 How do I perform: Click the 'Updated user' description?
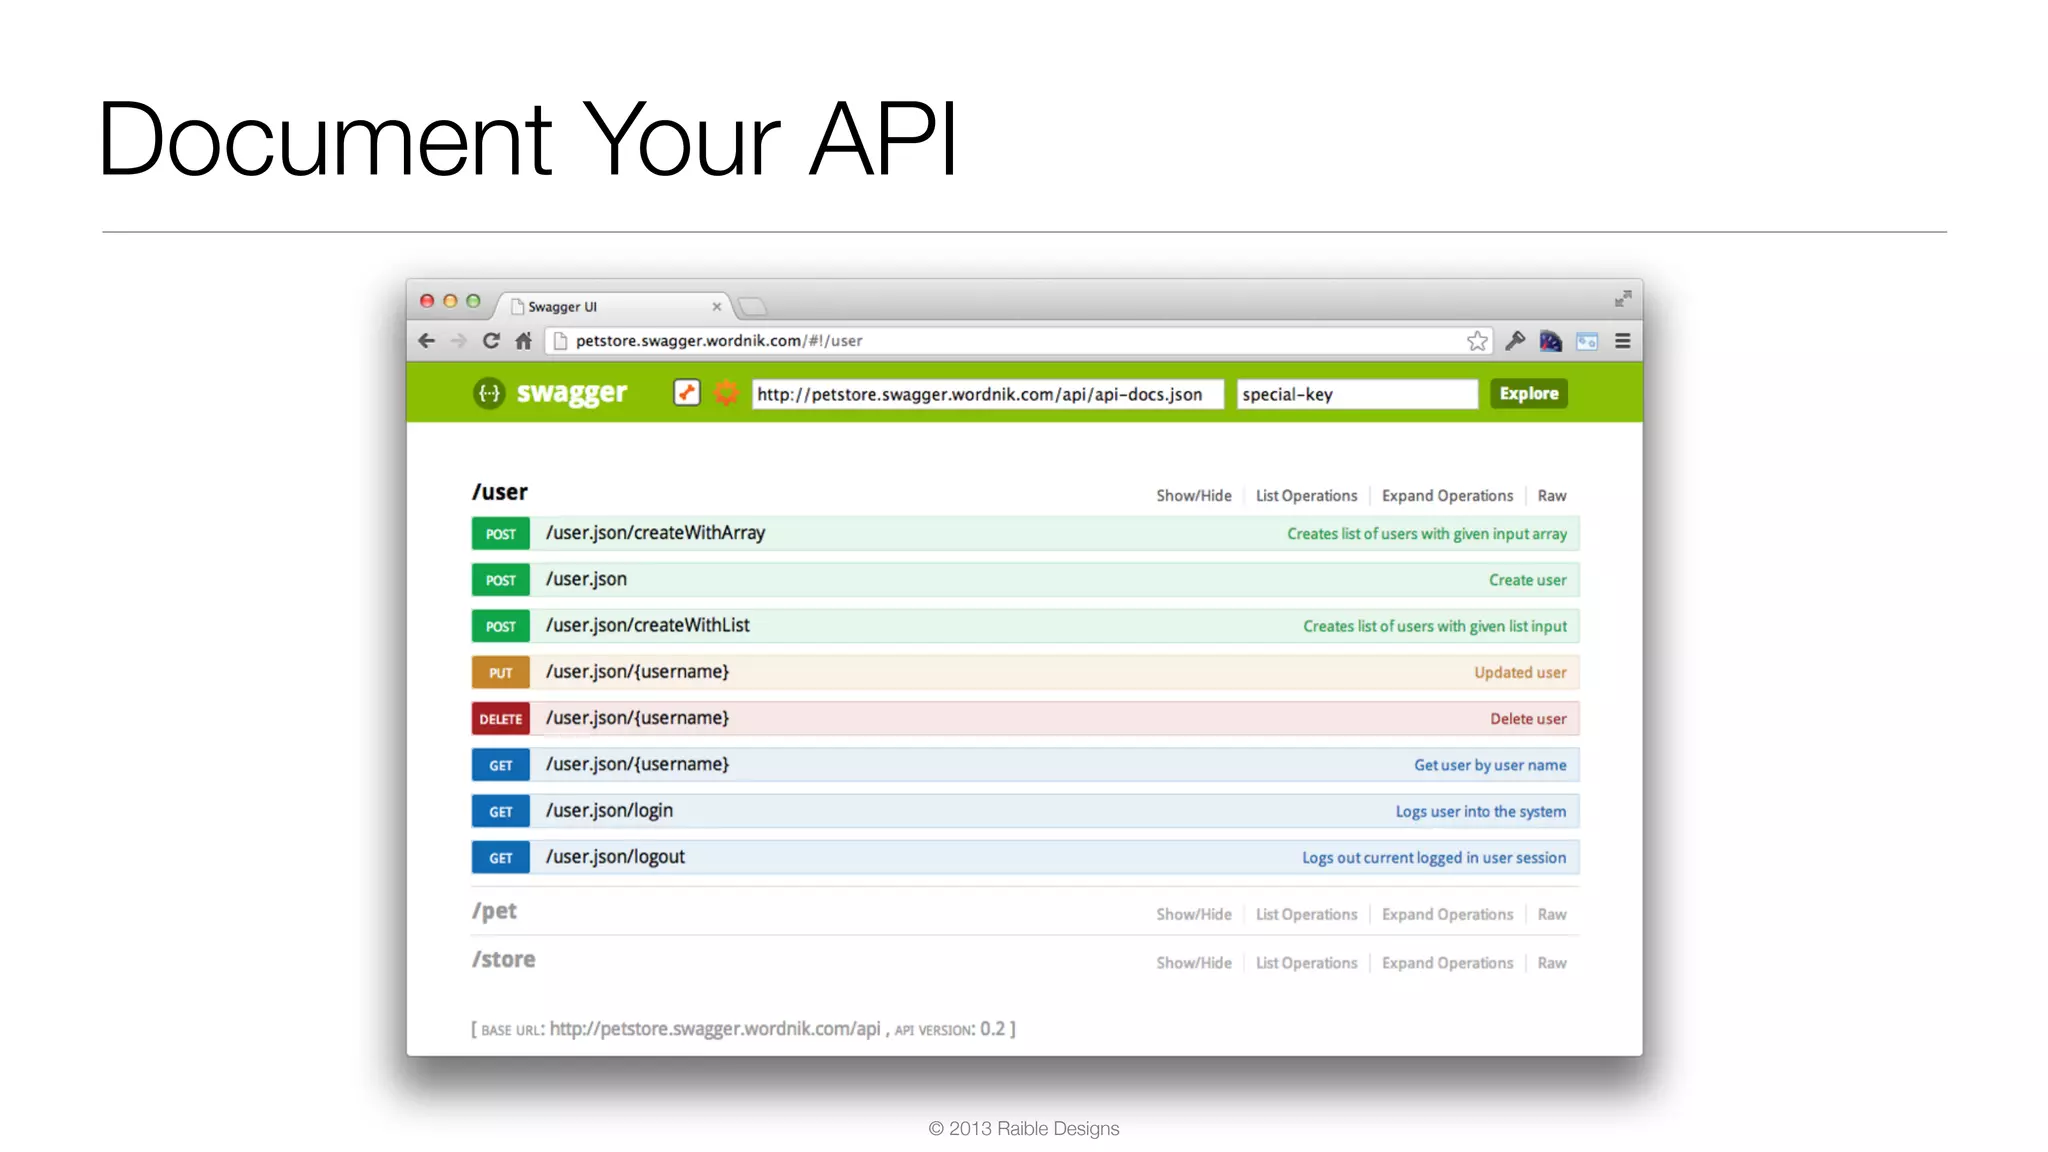point(1520,673)
